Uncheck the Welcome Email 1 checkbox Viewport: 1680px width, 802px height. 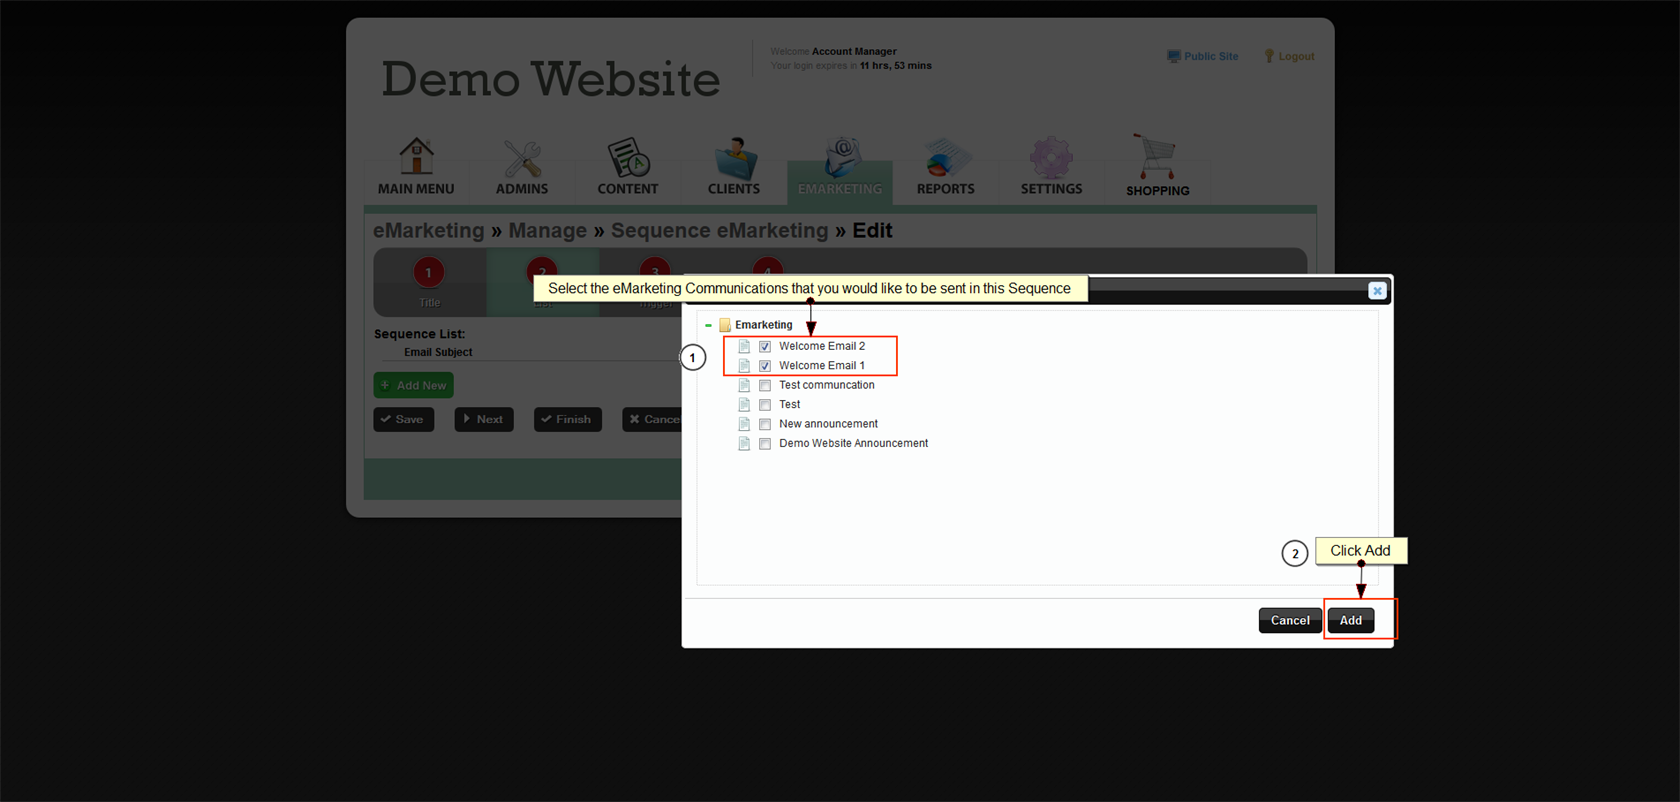click(765, 366)
